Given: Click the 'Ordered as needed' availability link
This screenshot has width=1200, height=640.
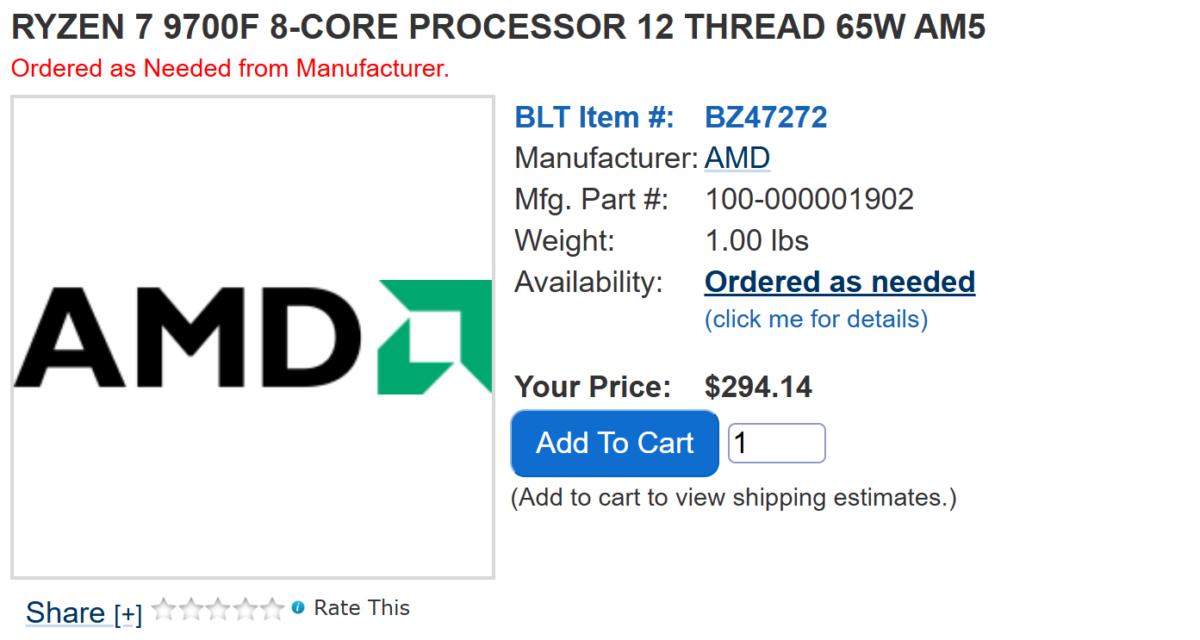Looking at the screenshot, I should (x=839, y=281).
